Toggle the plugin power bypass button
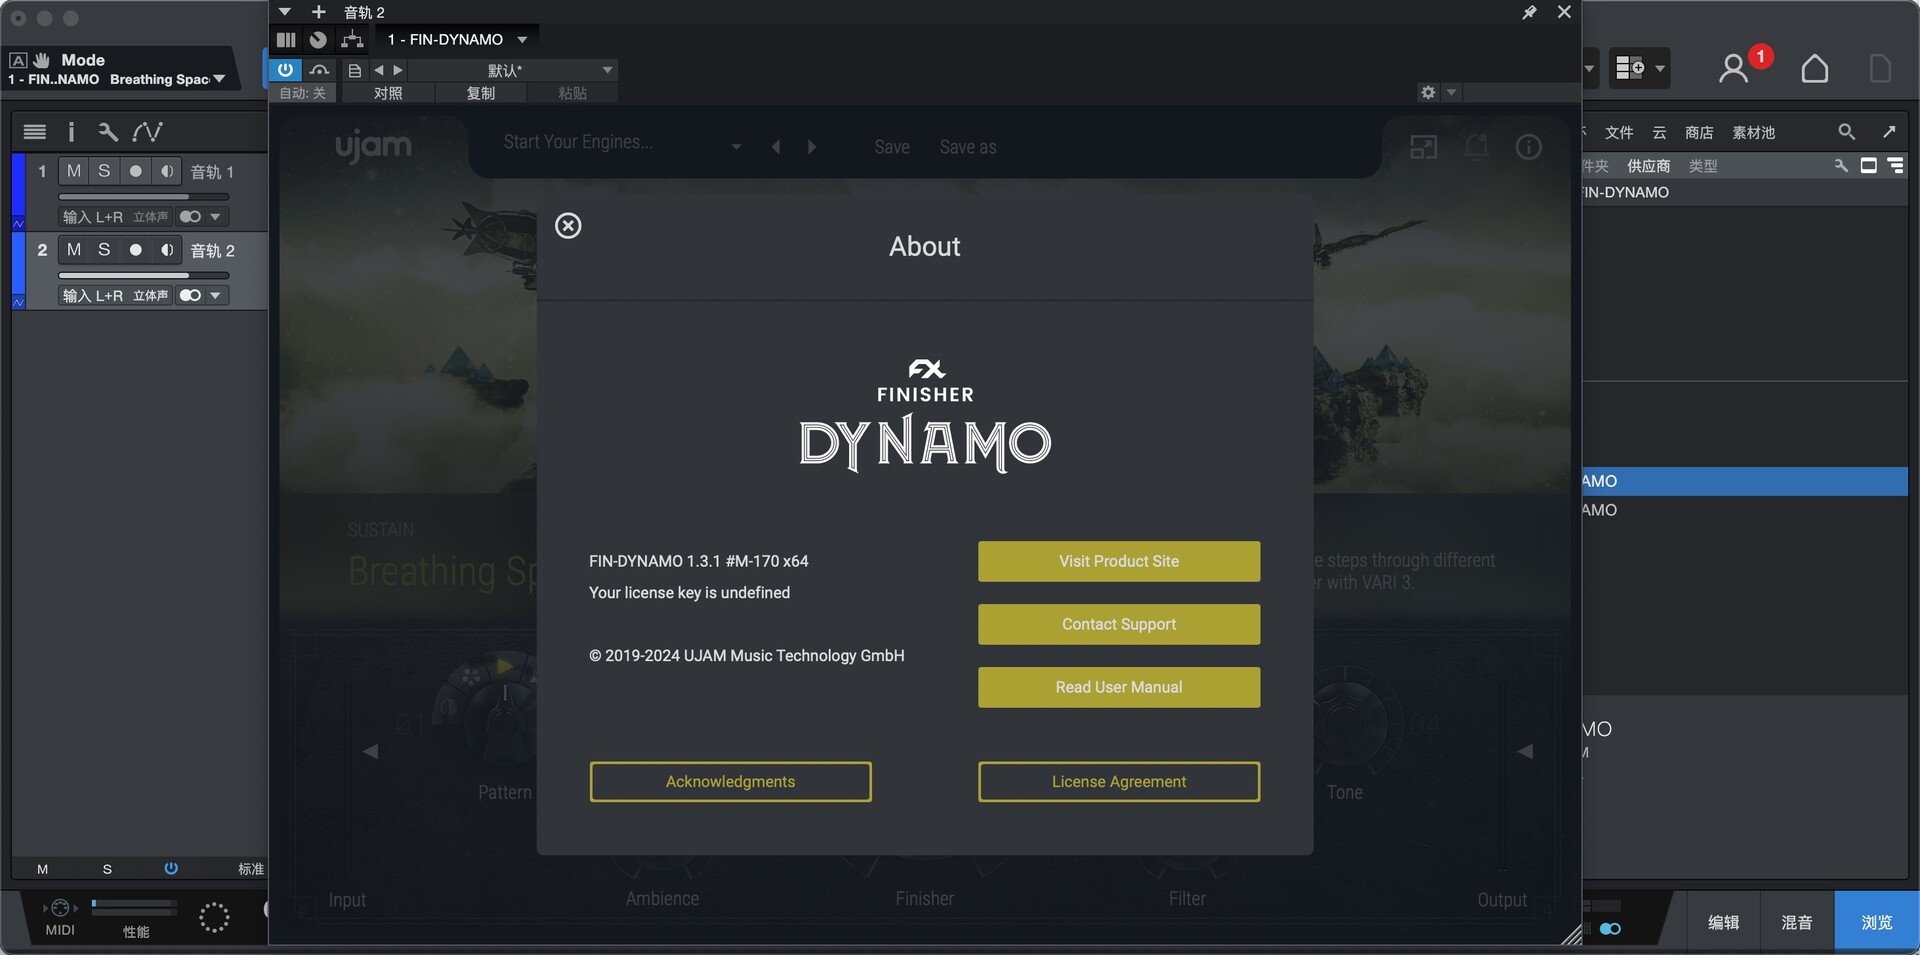1920x955 pixels. [x=285, y=70]
